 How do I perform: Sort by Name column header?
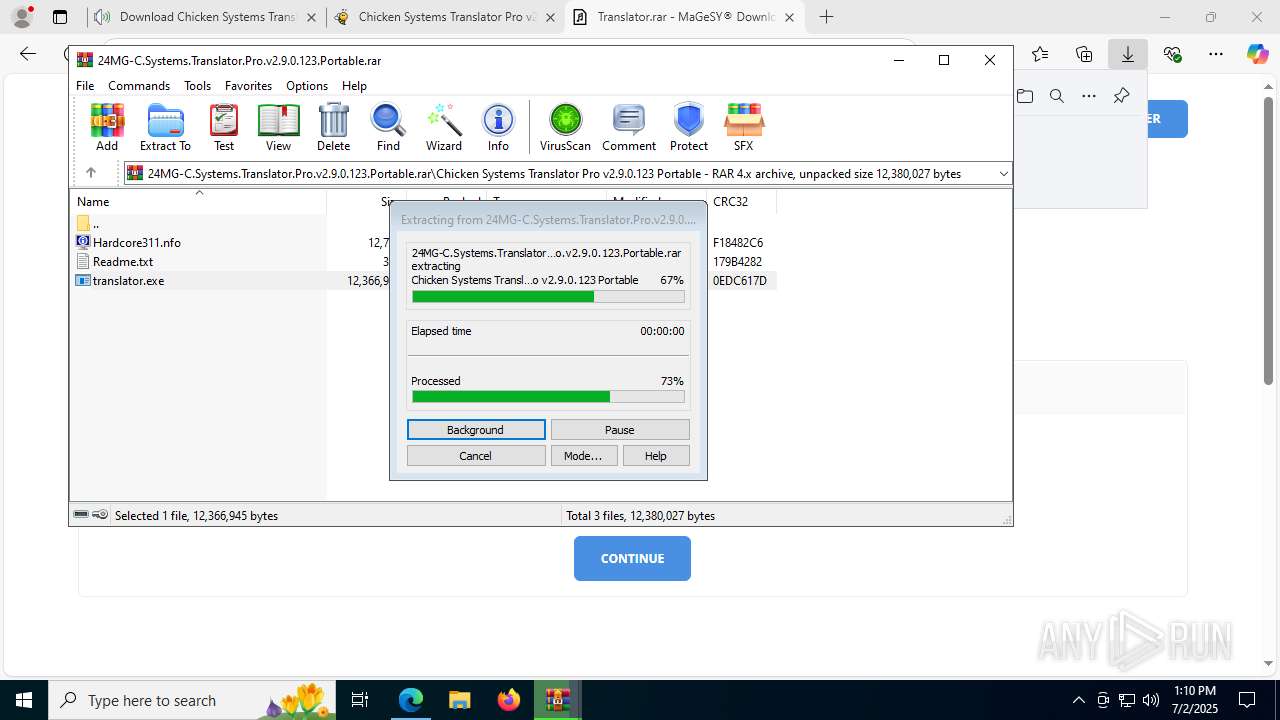198,202
